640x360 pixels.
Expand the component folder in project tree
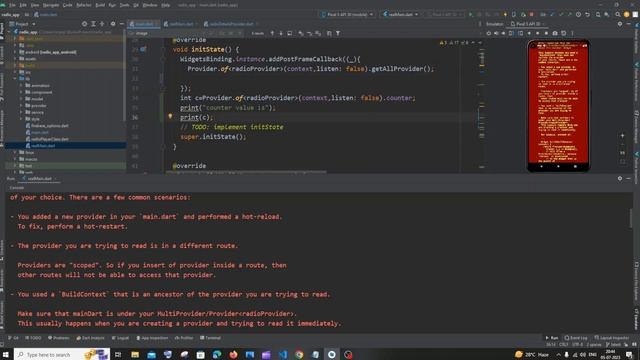(22, 92)
